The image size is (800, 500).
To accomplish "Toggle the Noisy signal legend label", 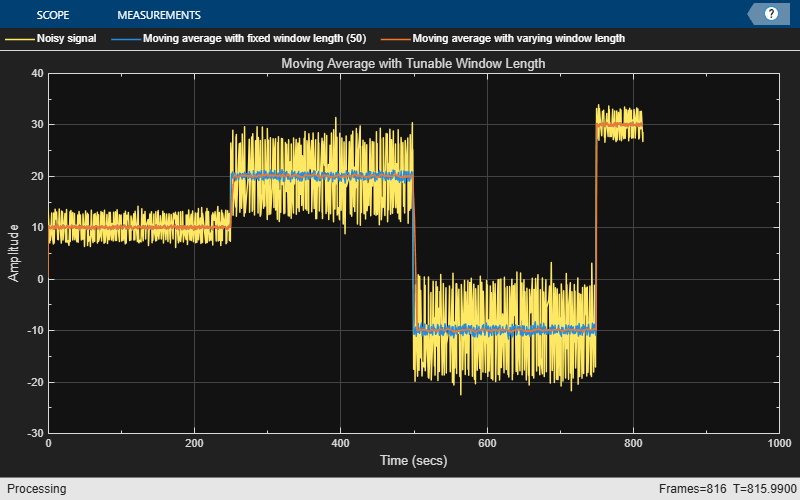I will [66, 39].
